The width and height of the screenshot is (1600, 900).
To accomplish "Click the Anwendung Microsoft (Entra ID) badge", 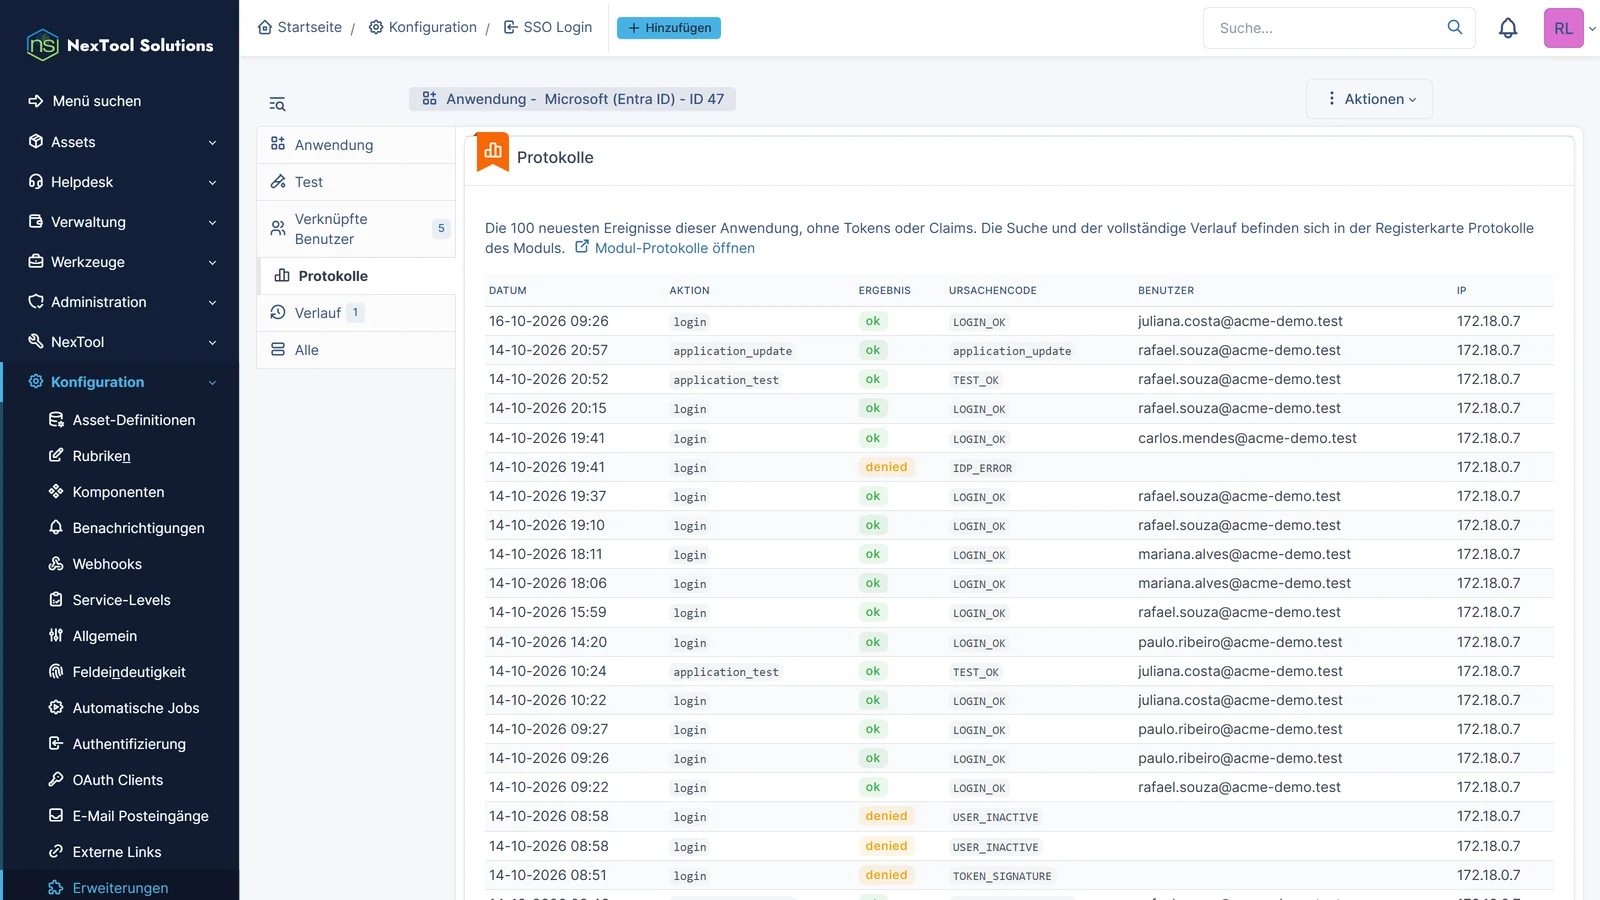I will click(x=572, y=99).
